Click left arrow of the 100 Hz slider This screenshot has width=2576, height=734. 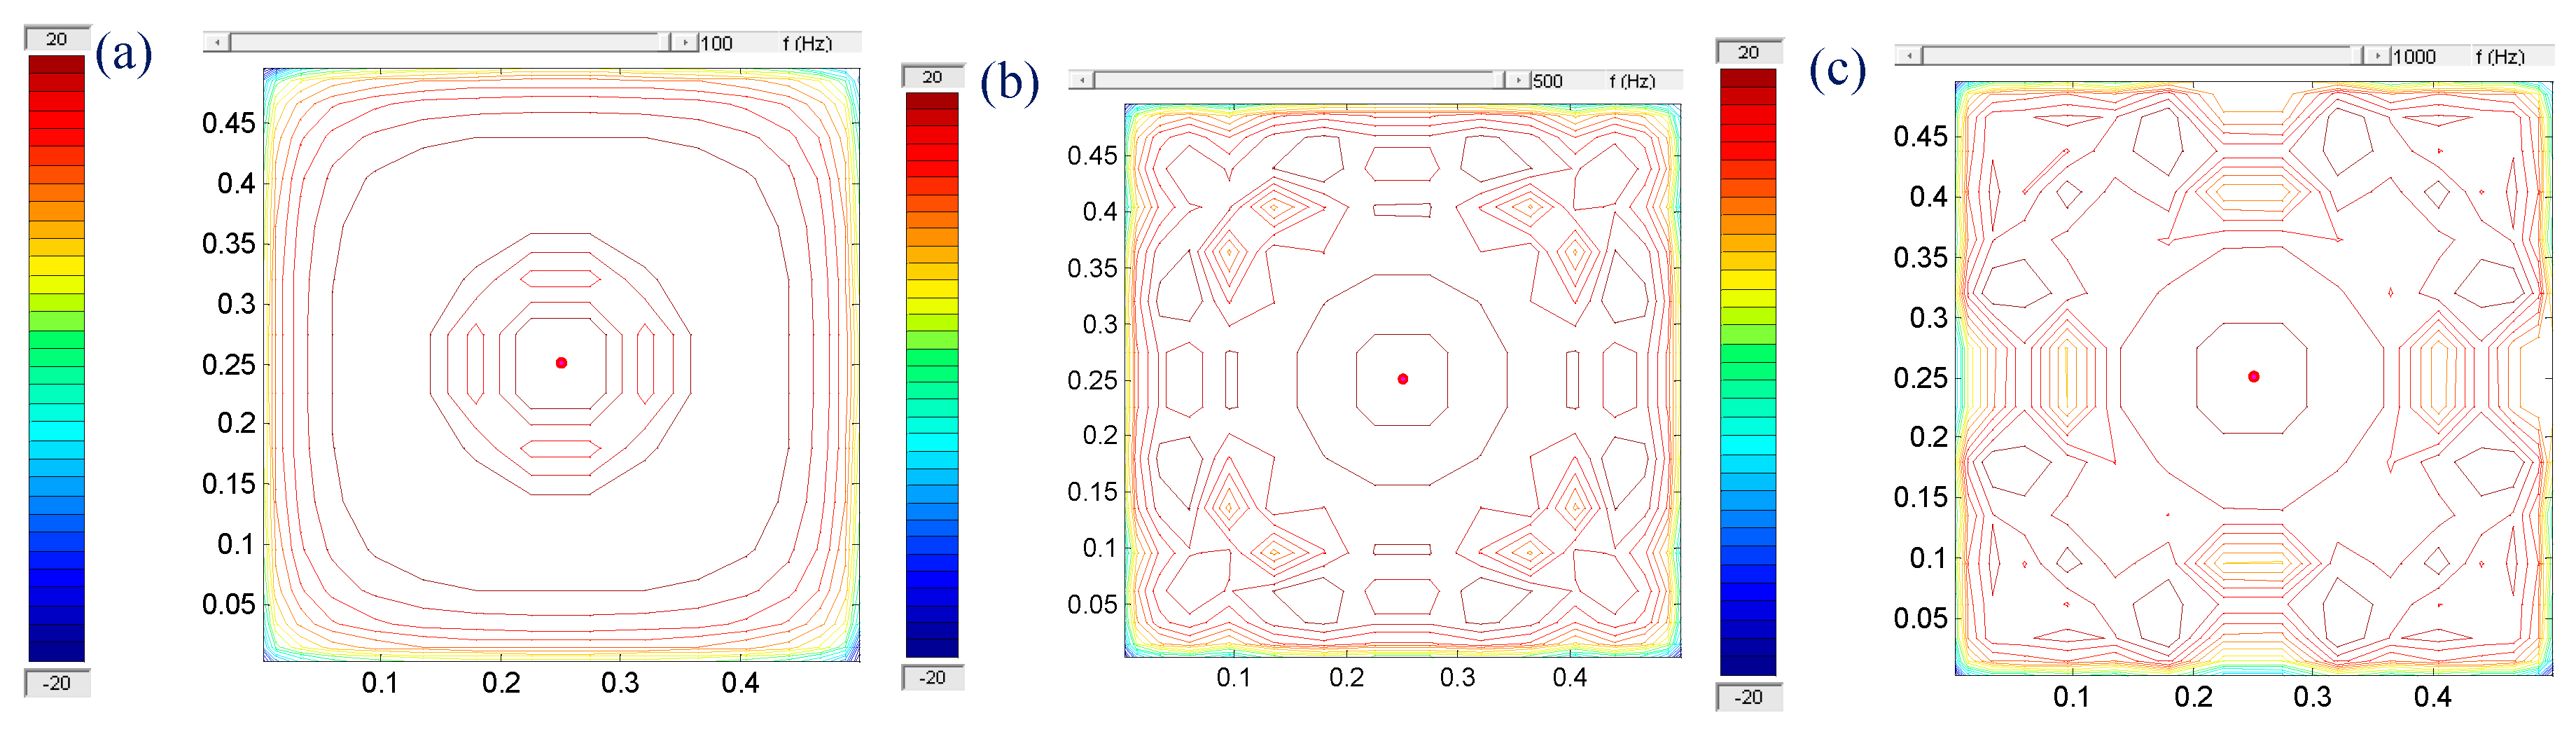coord(216,42)
